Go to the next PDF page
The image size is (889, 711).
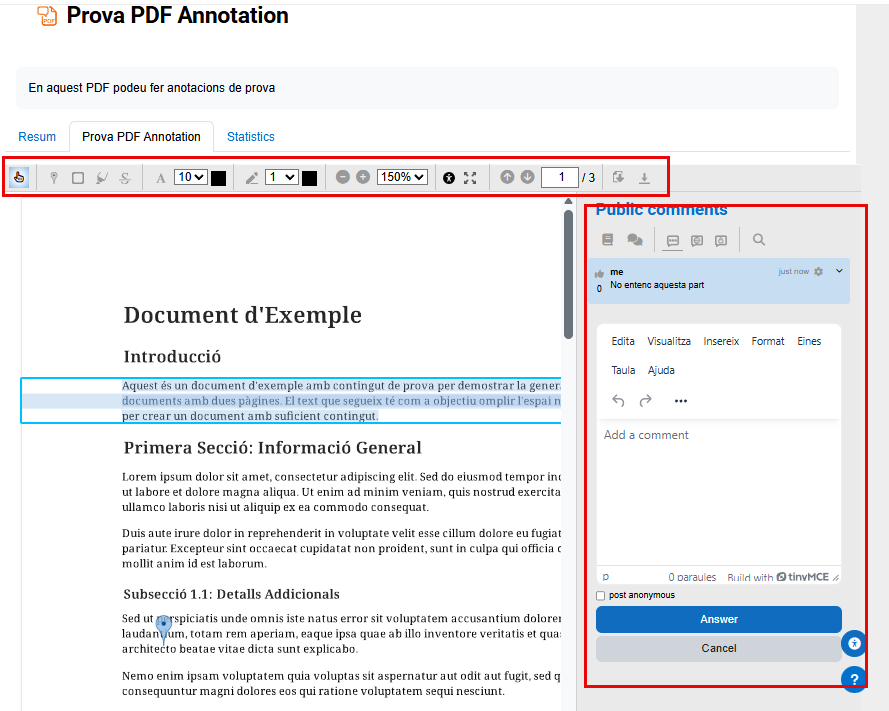pos(527,177)
